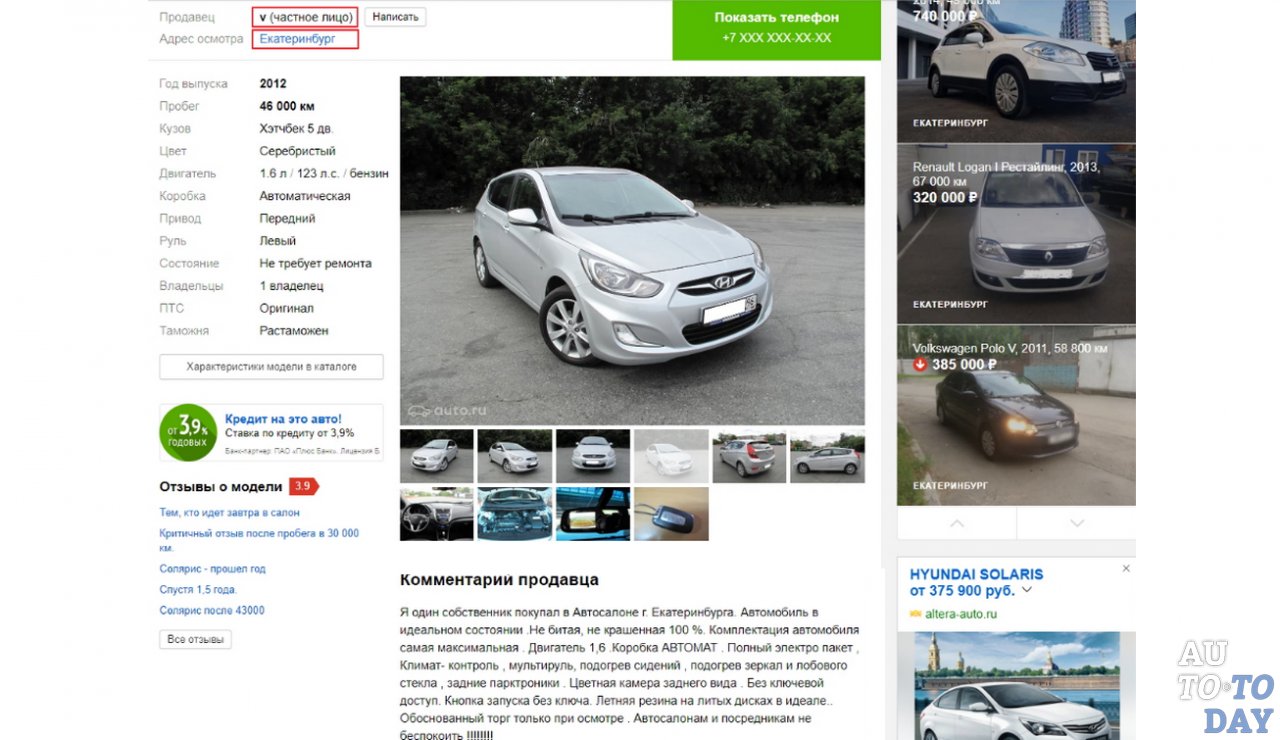The image size is (1280, 740).
Task: Open the review Тем, кто идет завтра в салон
Action: tap(229, 513)
